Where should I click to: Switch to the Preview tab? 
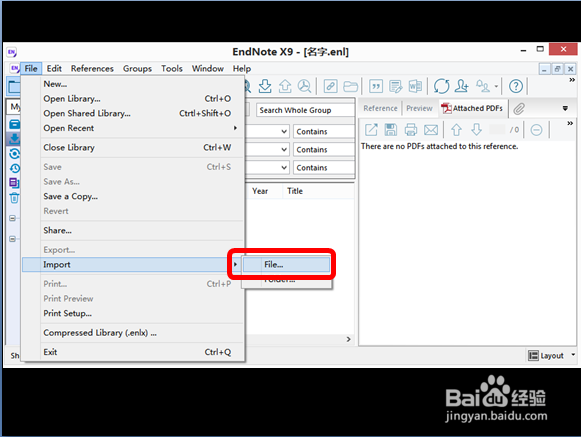pos(419,108)
